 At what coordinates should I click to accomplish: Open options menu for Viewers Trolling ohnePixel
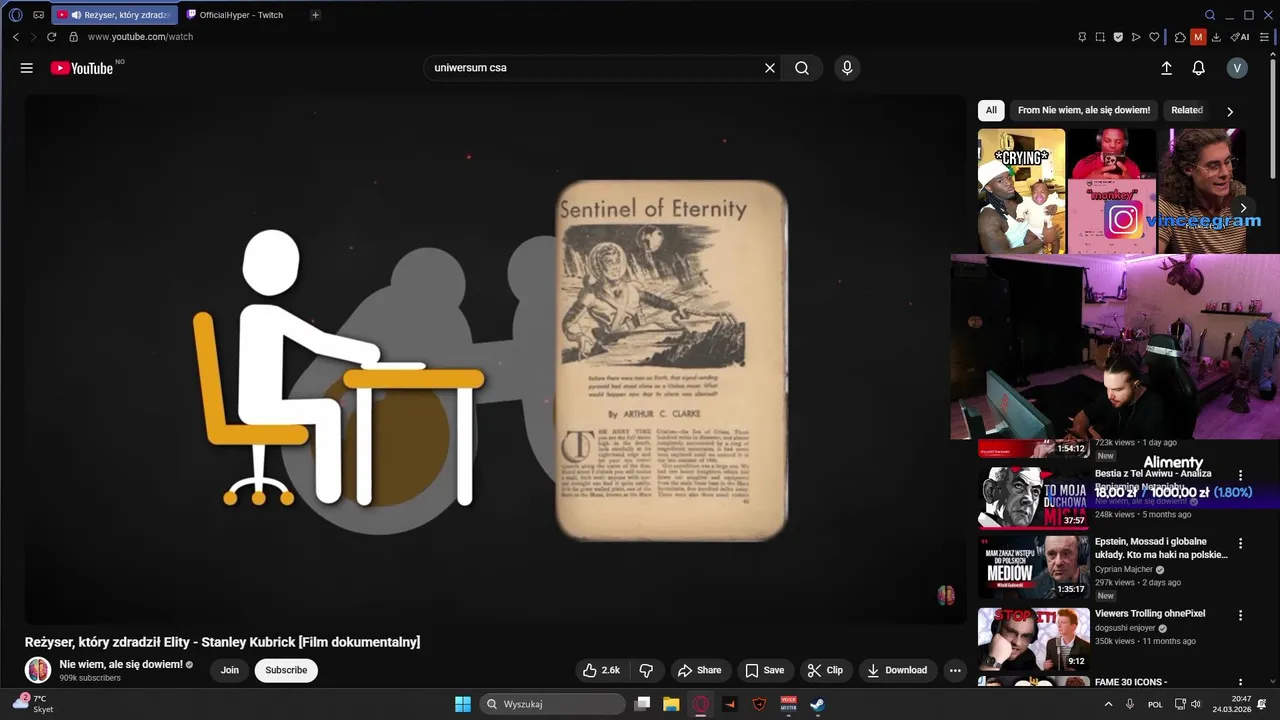coord(1241,616)
